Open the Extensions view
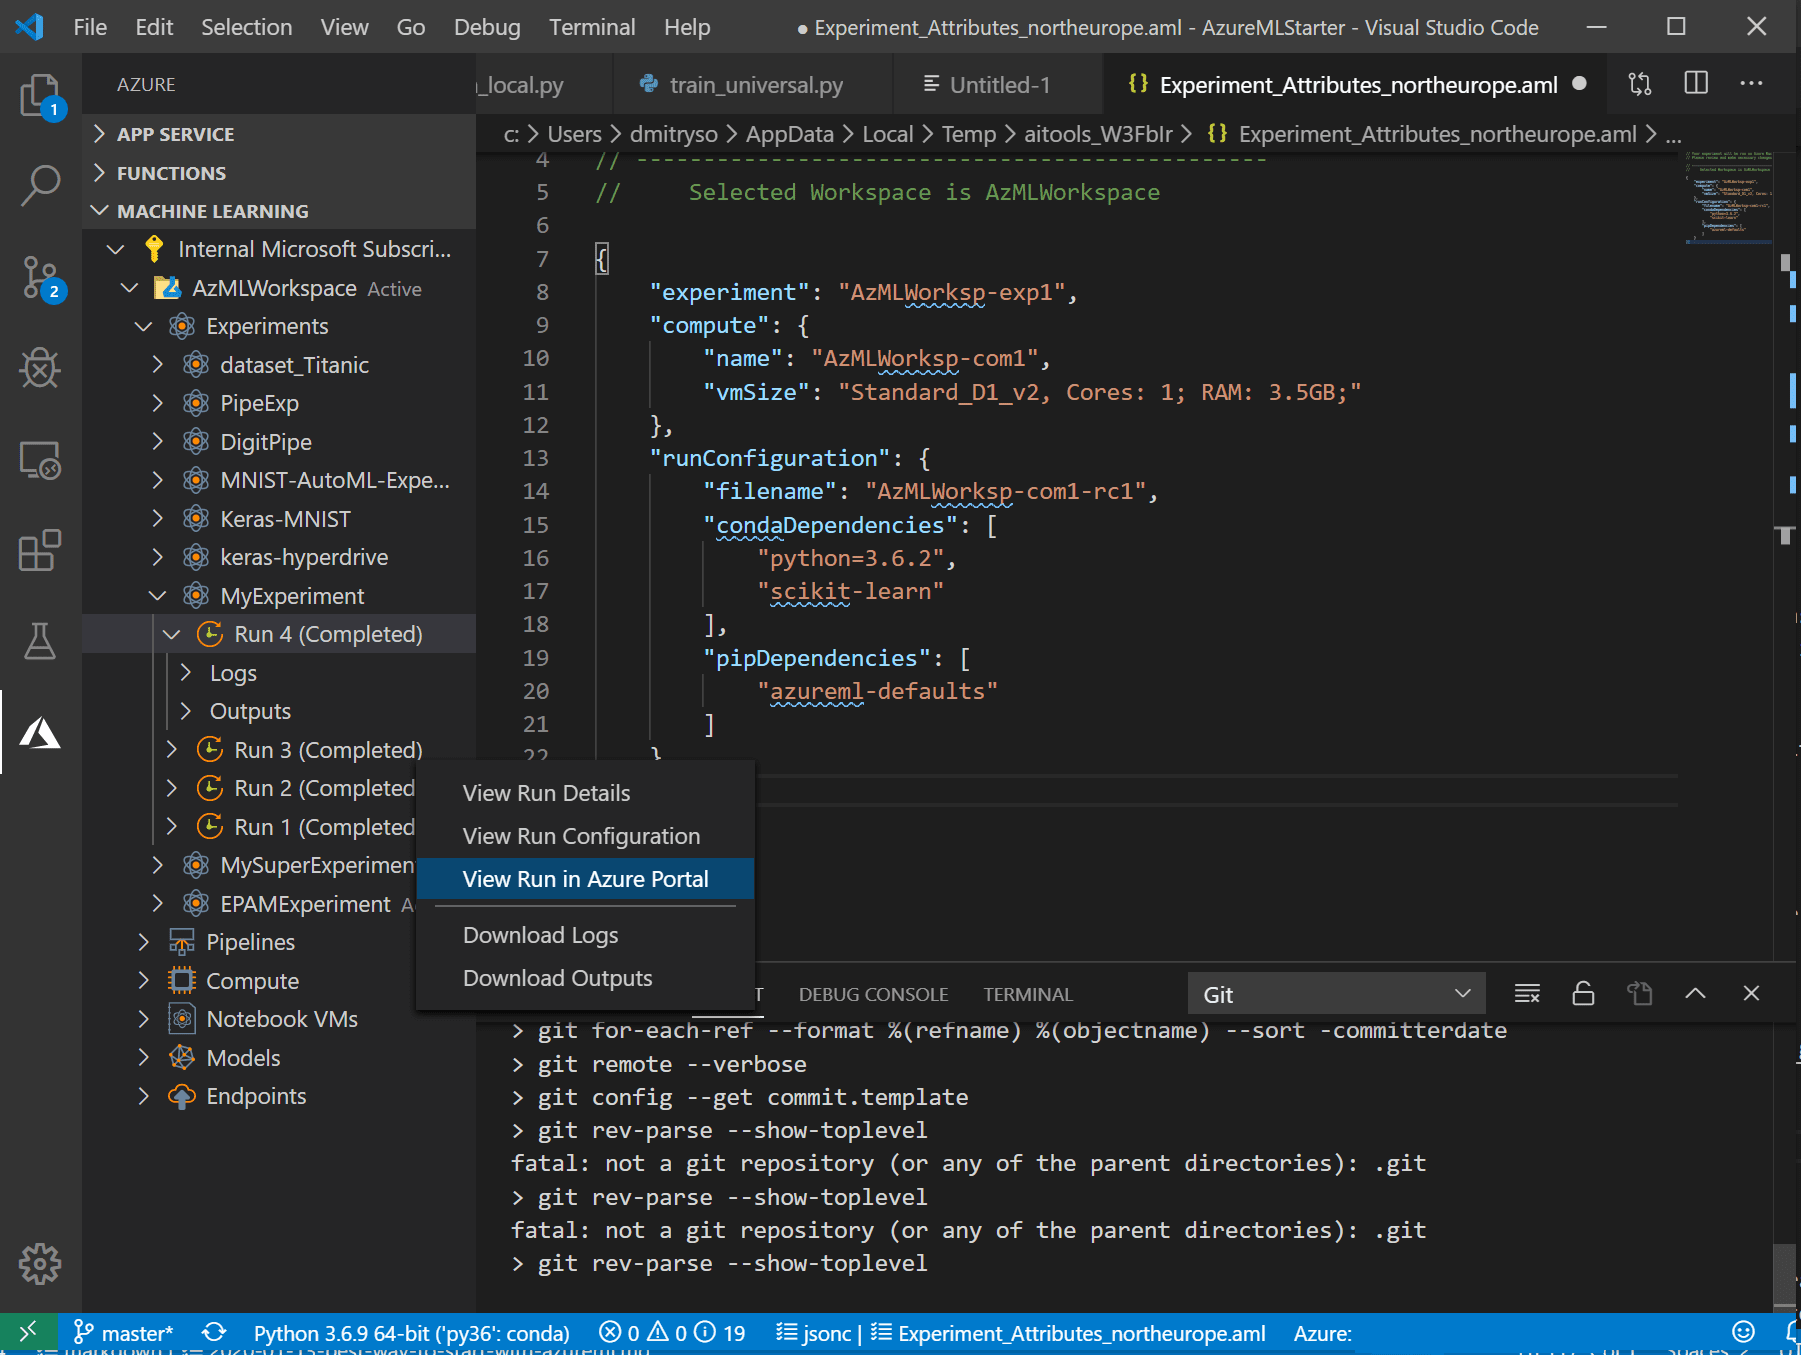Image resolution: width=1801 pixels, height=1355 pixels. [40, 550]
